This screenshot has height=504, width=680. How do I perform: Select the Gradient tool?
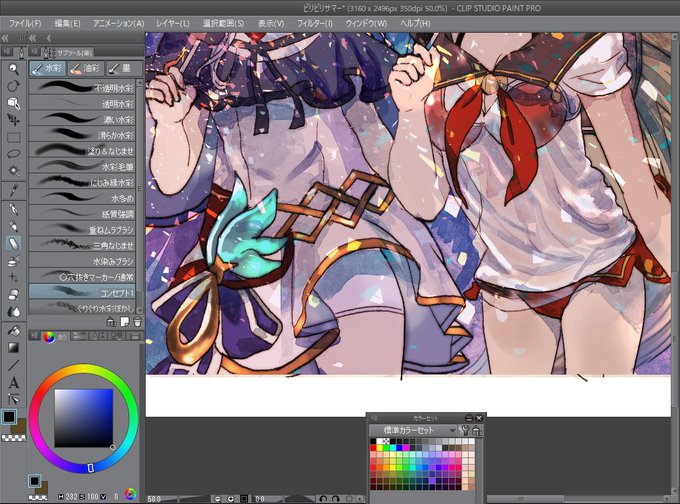pos(14,348)
